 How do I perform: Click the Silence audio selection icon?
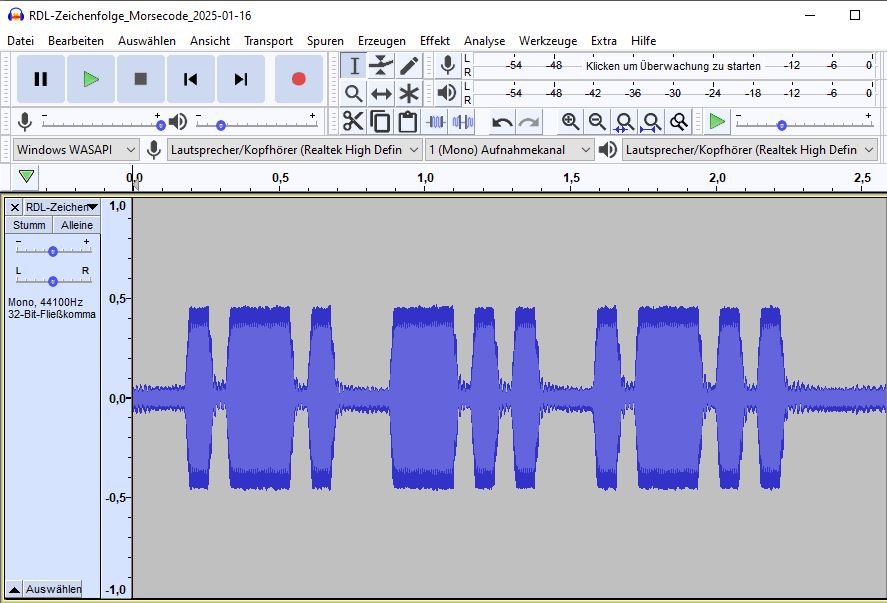463,121
